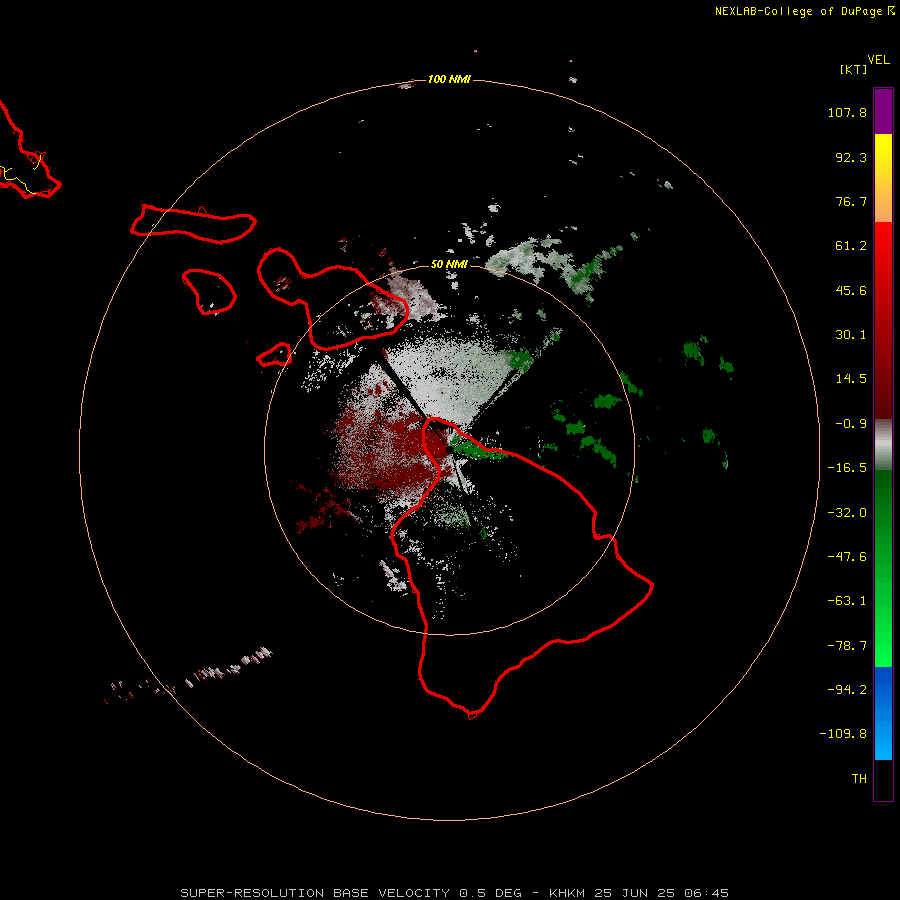Click the light blue segment of color bar
This screenshot has height=900, width=900.
click(883, 738)
